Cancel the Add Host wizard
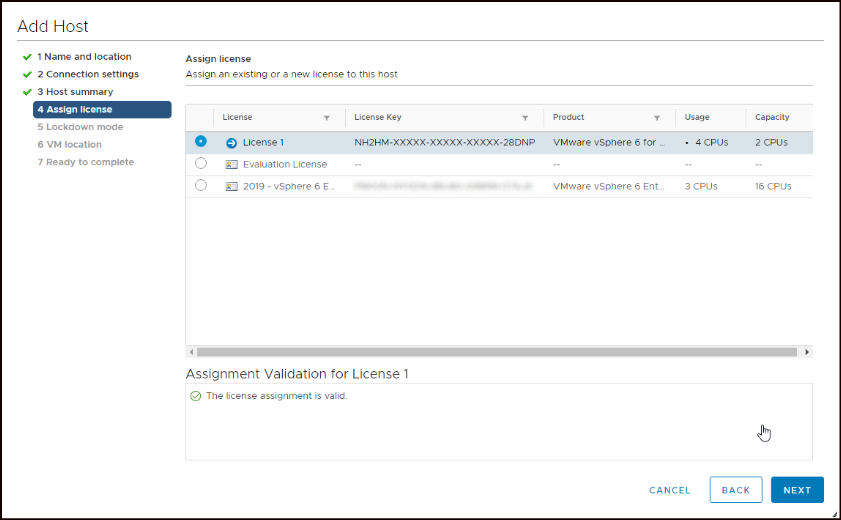Screen dimensions: 841x520 [x=669, y=490]
